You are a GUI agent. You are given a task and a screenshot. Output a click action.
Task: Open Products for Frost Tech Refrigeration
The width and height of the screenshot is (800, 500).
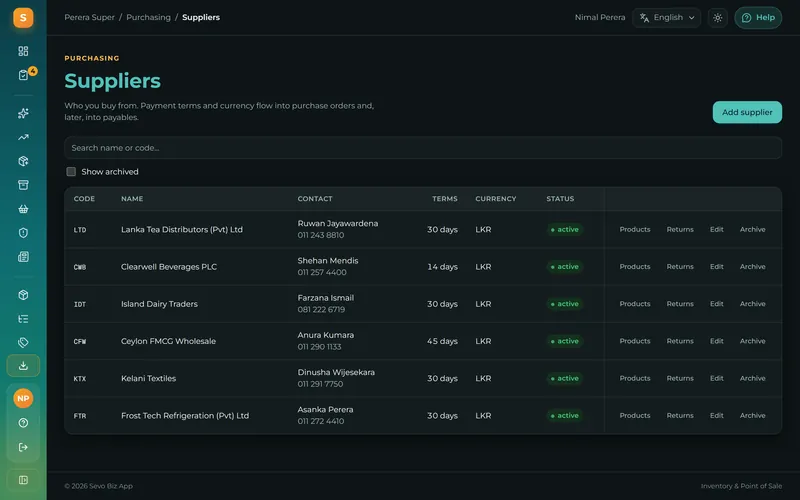635,416
